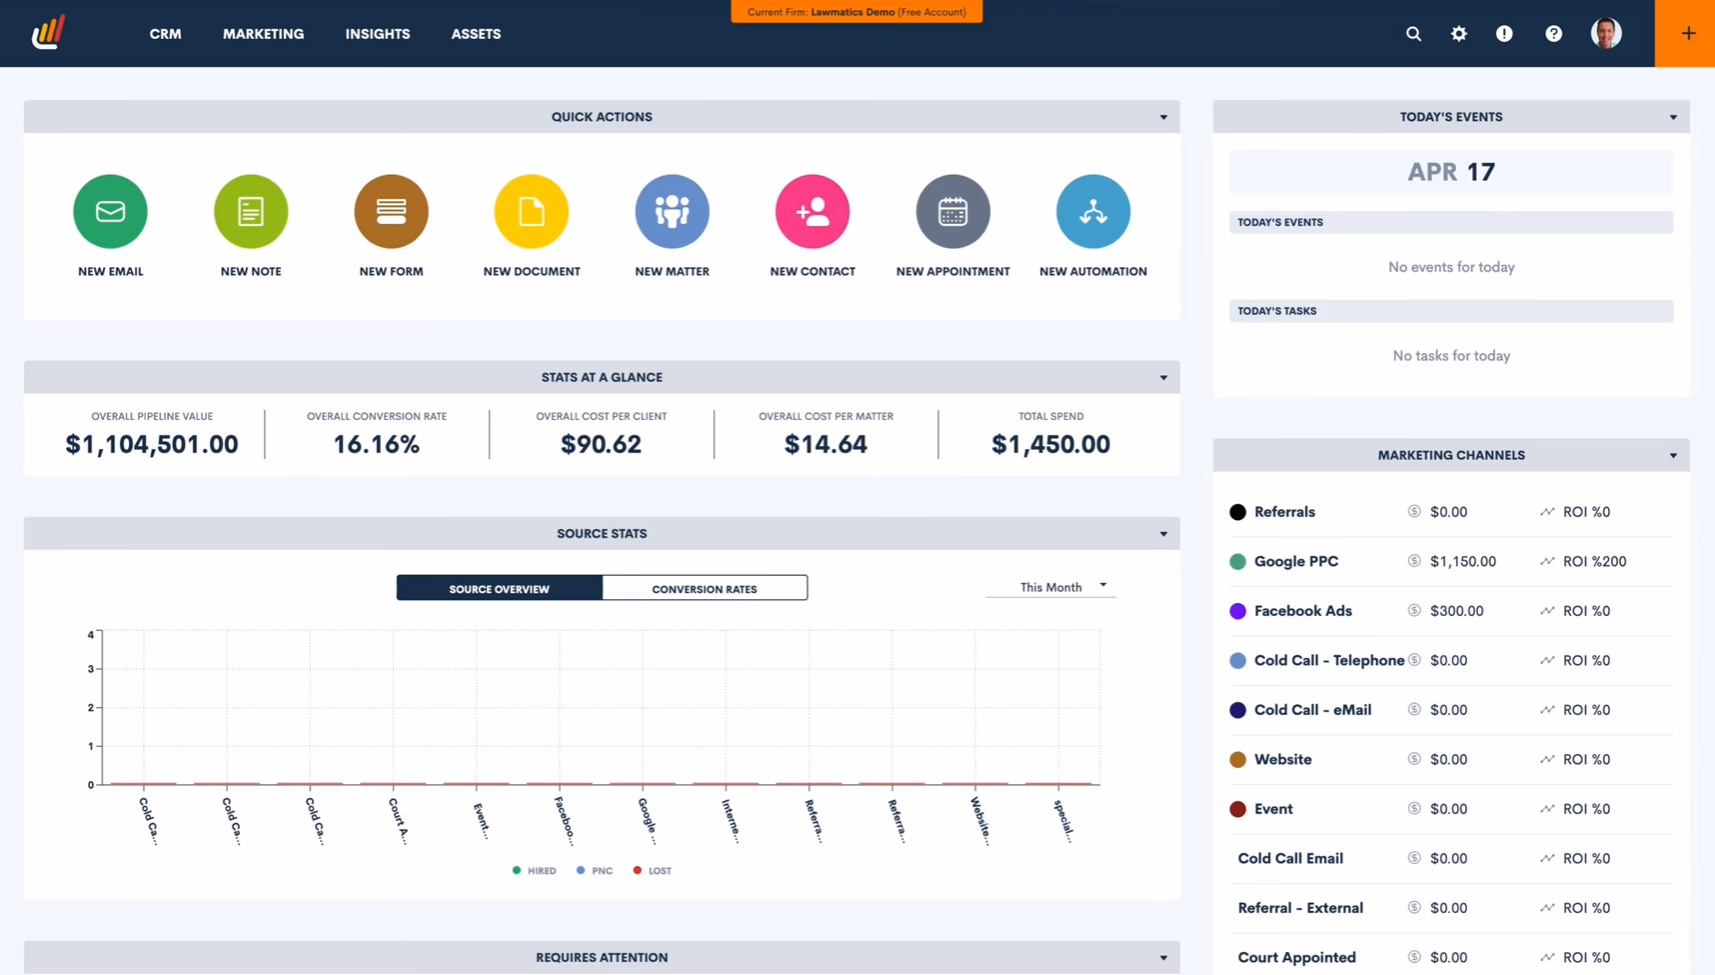Open New Appointment from quick actions

pos(952,211)
